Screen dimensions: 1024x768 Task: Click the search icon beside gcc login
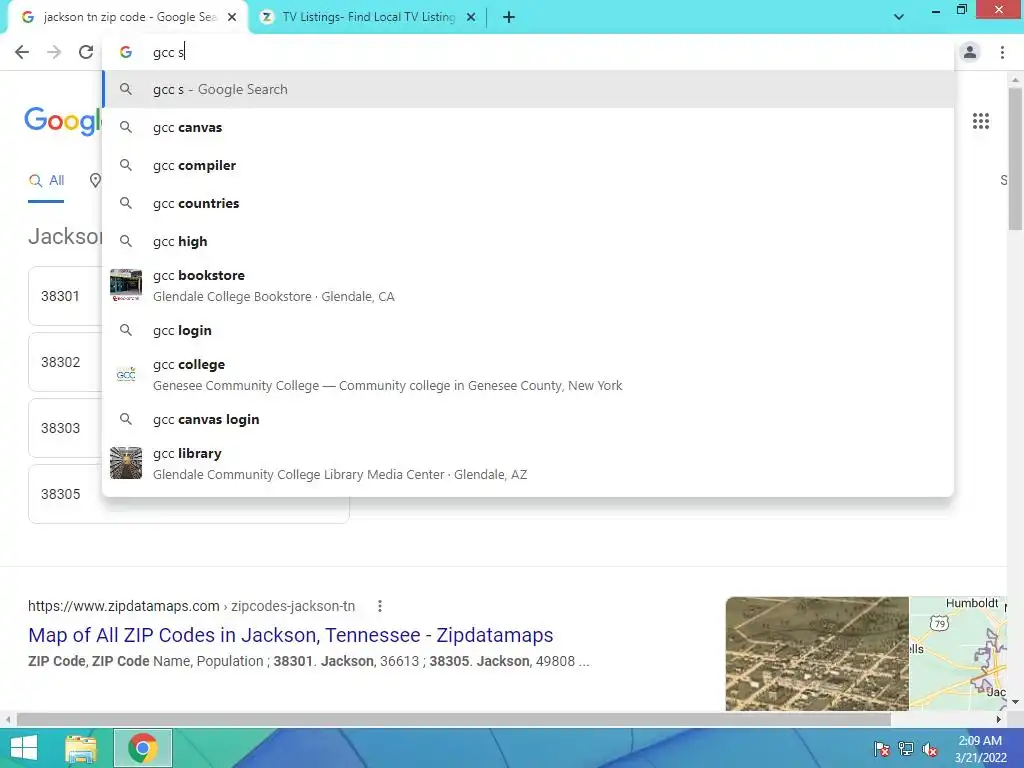pos(126,330)
